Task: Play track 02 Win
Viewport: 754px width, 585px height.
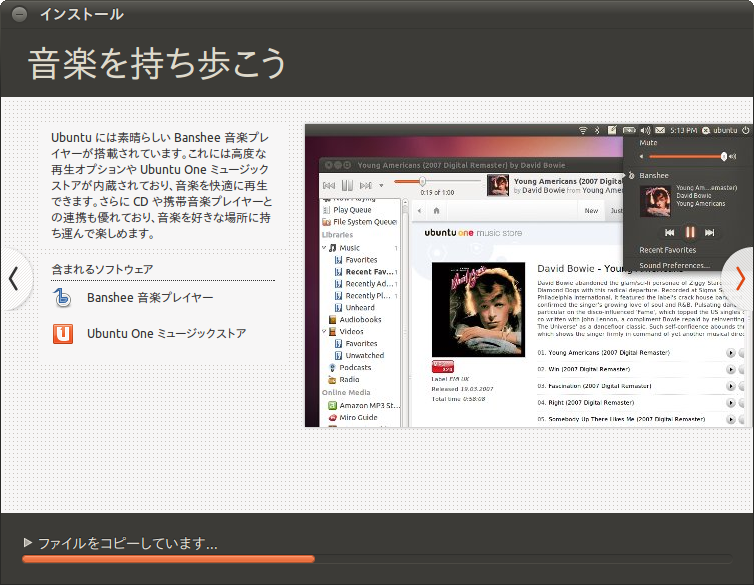Action: [731, 370]
